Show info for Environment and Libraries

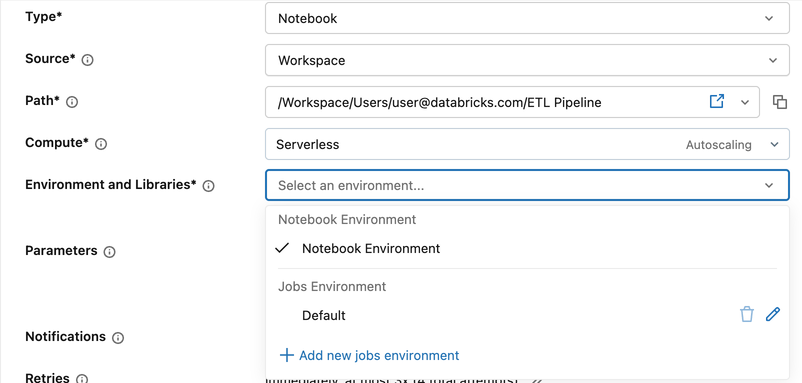pyautogui.click(x=208, y=186)
